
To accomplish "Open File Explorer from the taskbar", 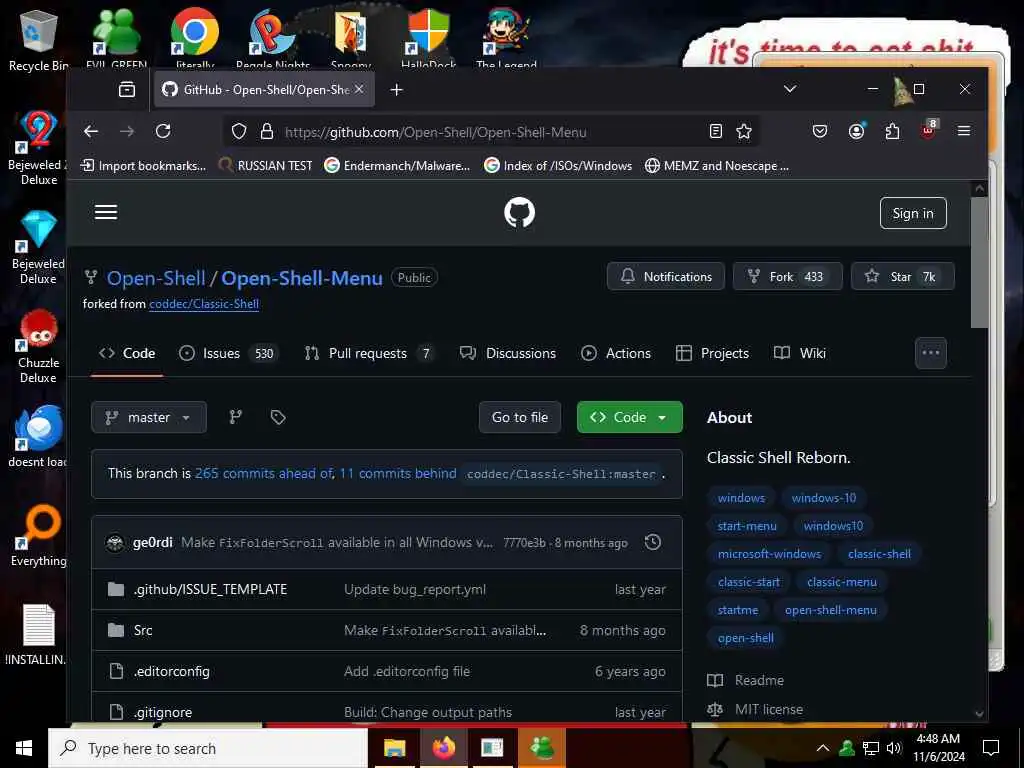I will [x=394, y=747].
